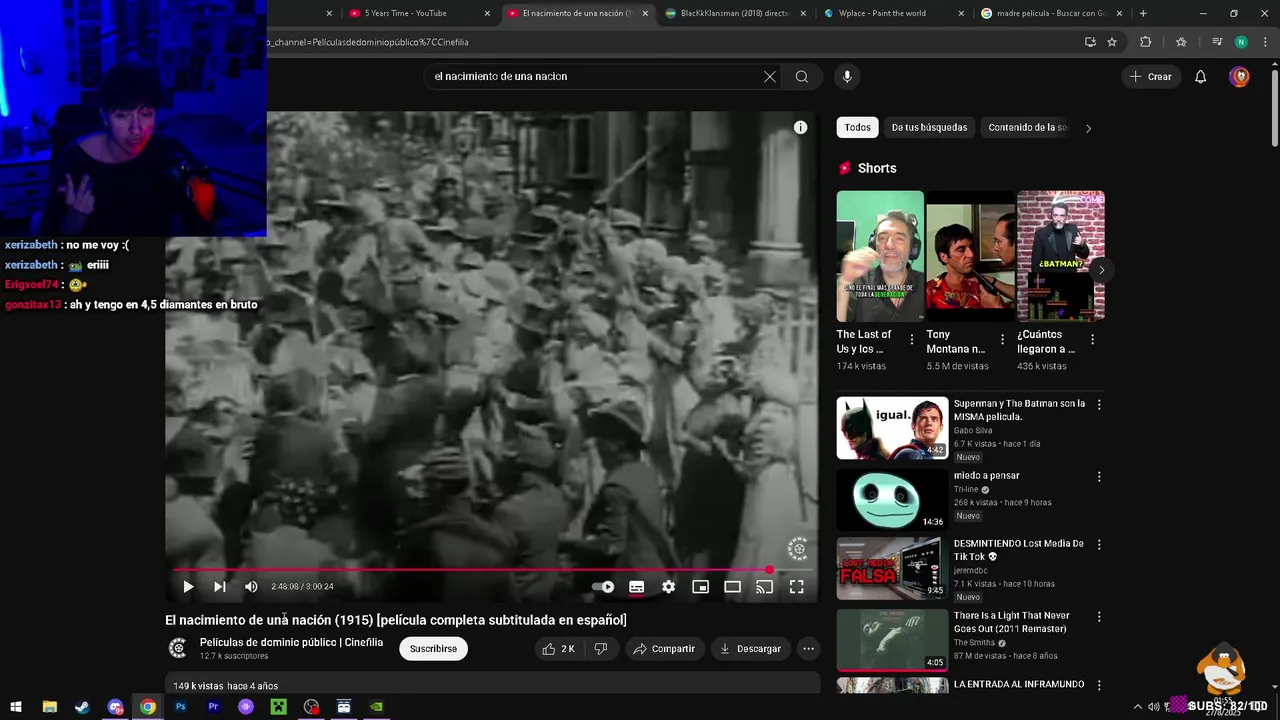Open Minecraft from taskbar
Viewport: 1280px width, 720px height.
(279, 707)
